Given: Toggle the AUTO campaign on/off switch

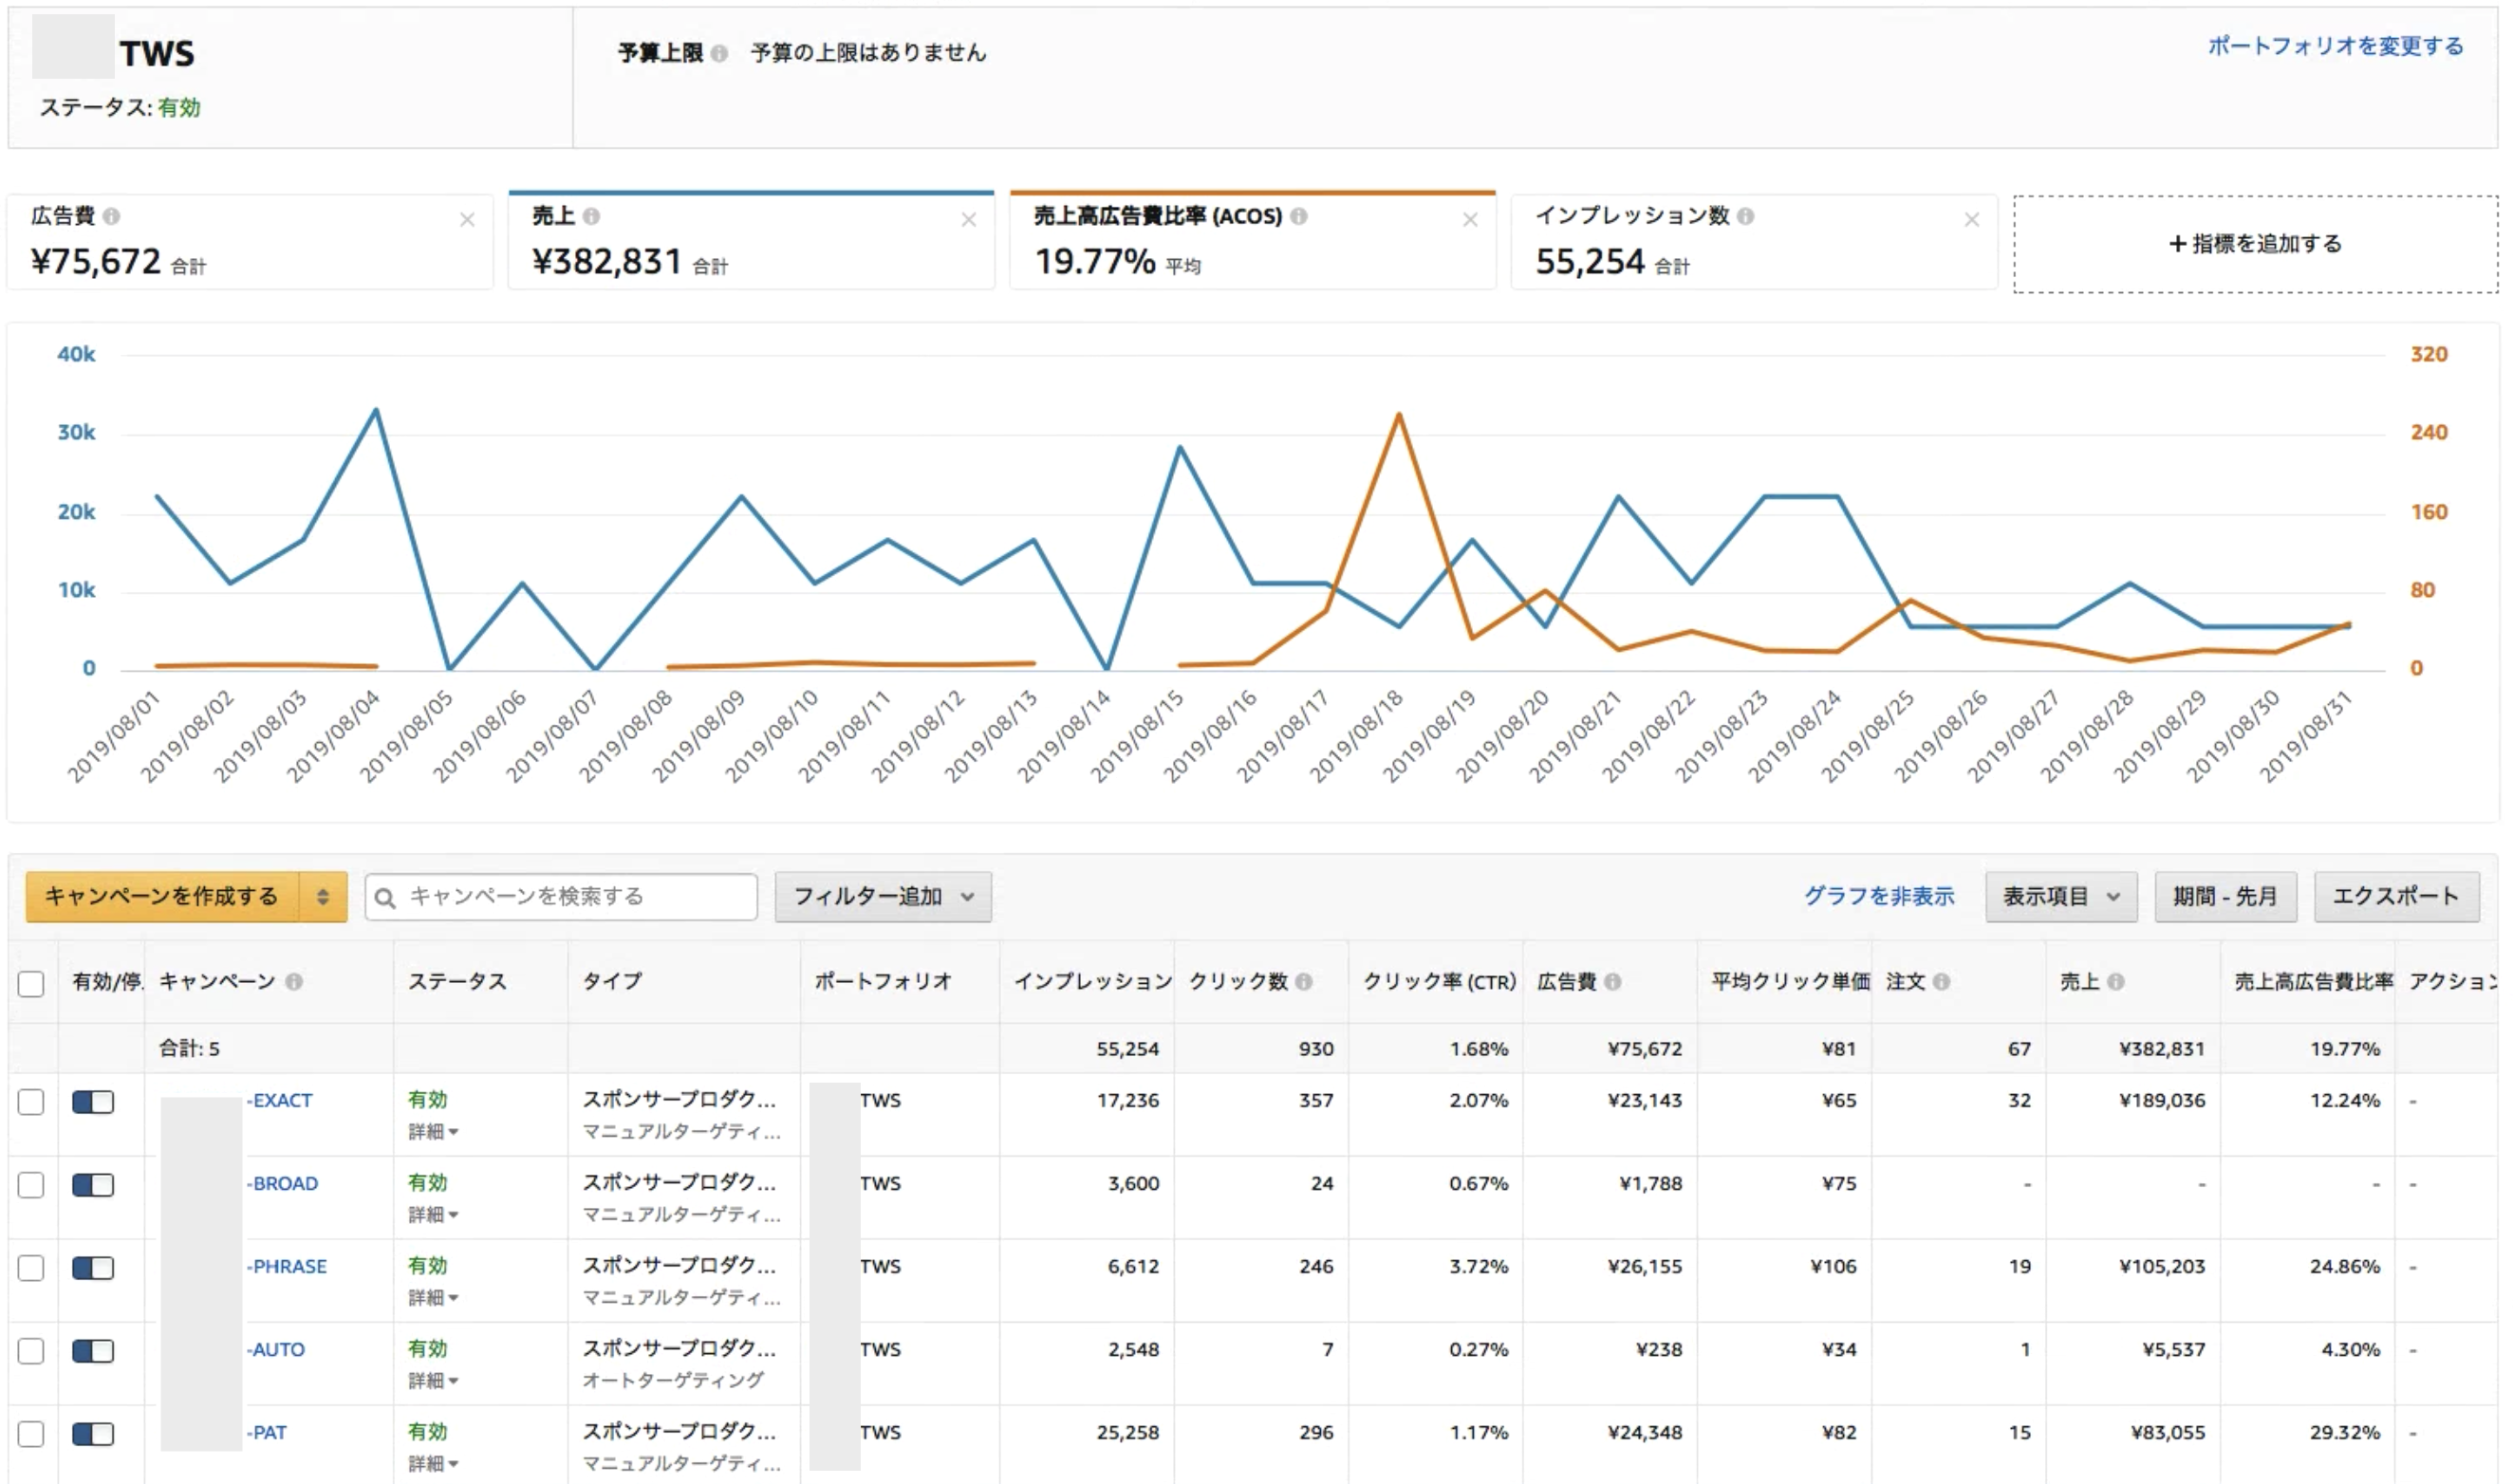Looking at the screenshot, I should [93, 1351].
